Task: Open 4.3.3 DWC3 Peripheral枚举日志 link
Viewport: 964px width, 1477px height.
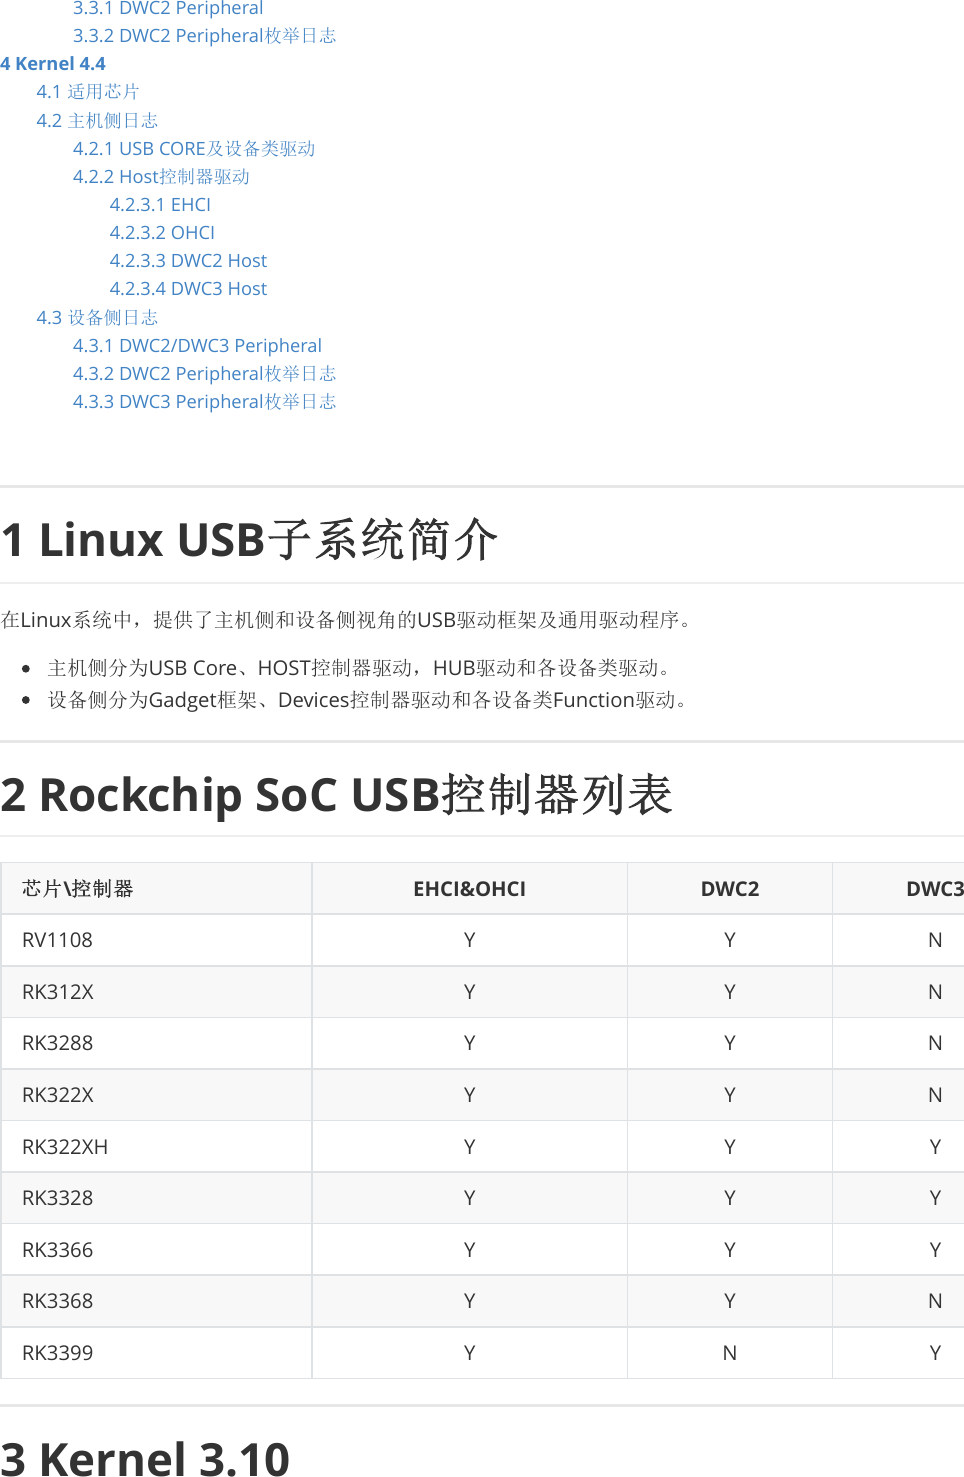Action: pyautogui.click(x=204, y=401)
